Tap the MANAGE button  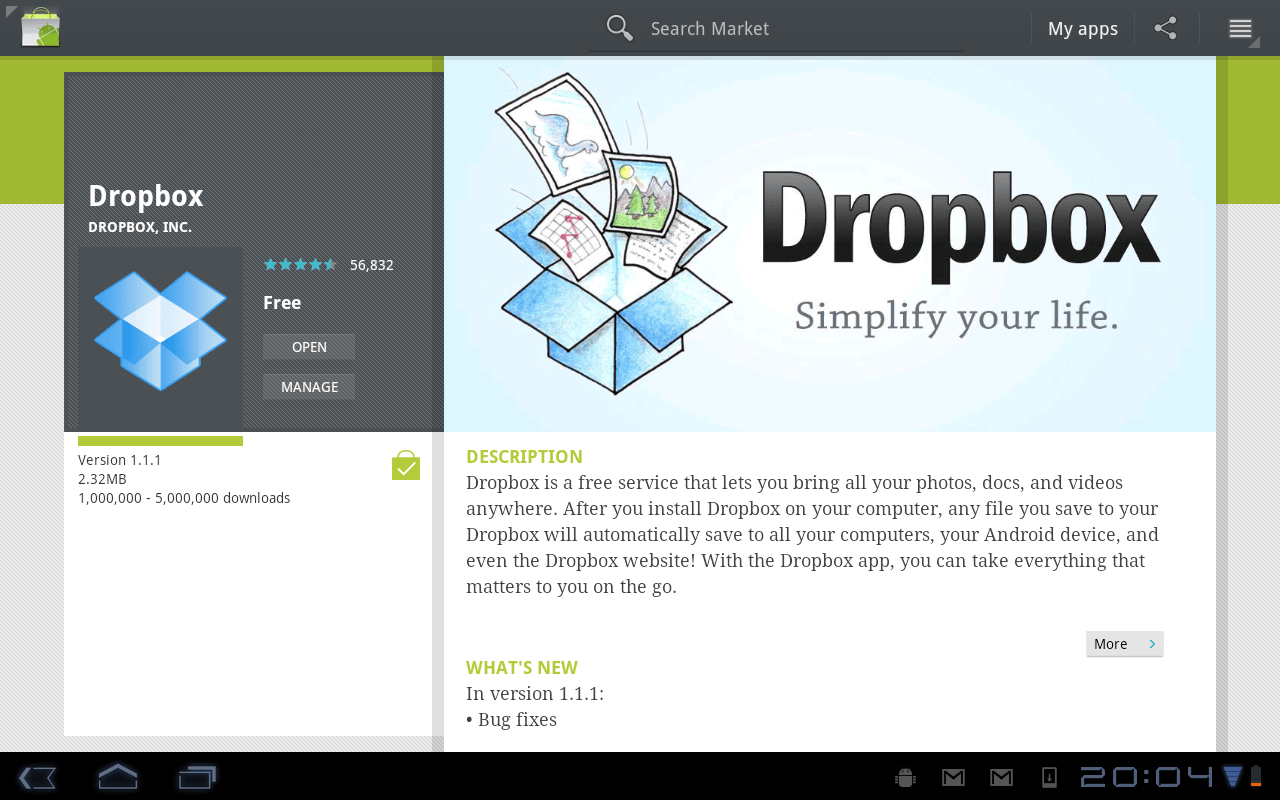coord(309,387)
